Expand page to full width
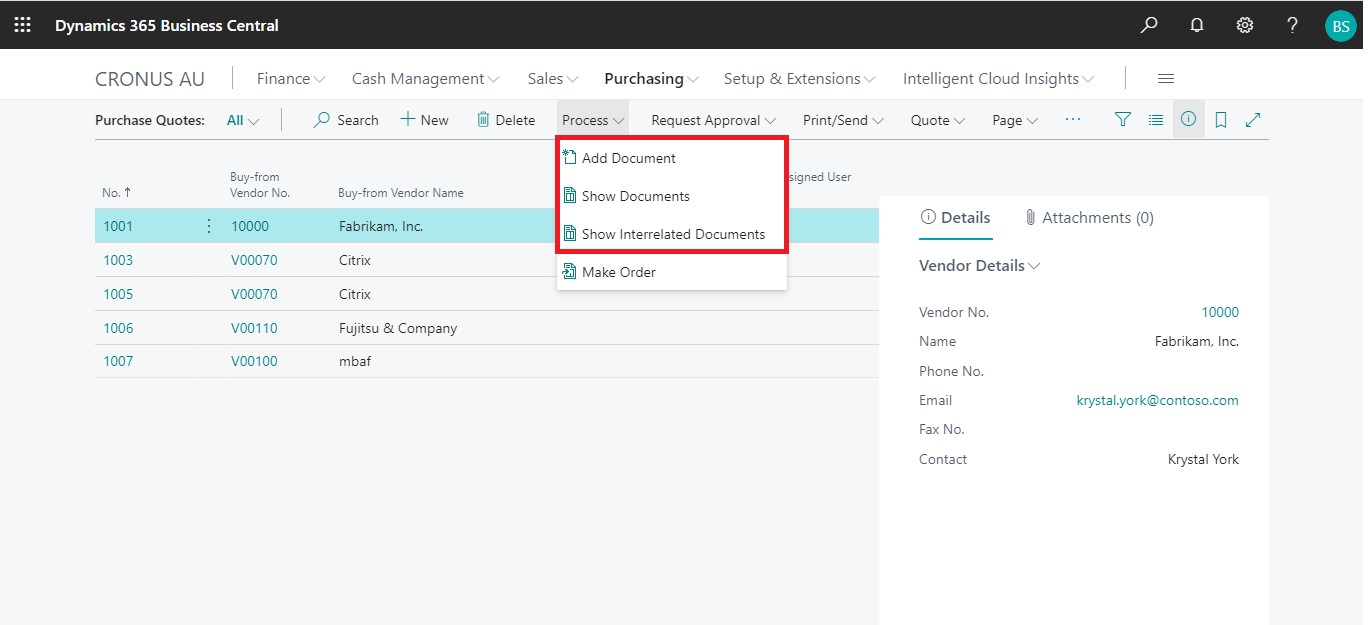Viewport: 1368px width, 625px height. (x=1253, y=120)
